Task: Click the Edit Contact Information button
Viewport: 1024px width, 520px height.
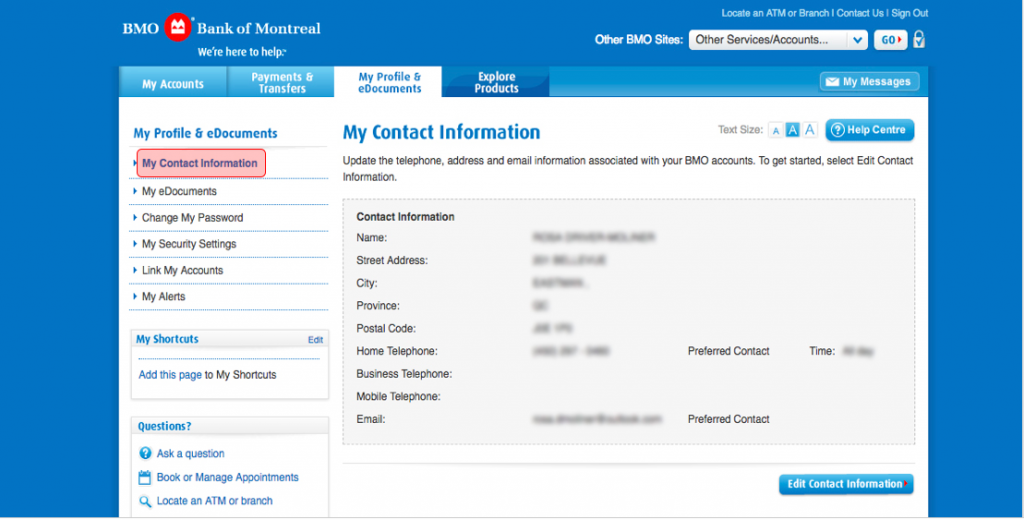Action: pos(846,484)
